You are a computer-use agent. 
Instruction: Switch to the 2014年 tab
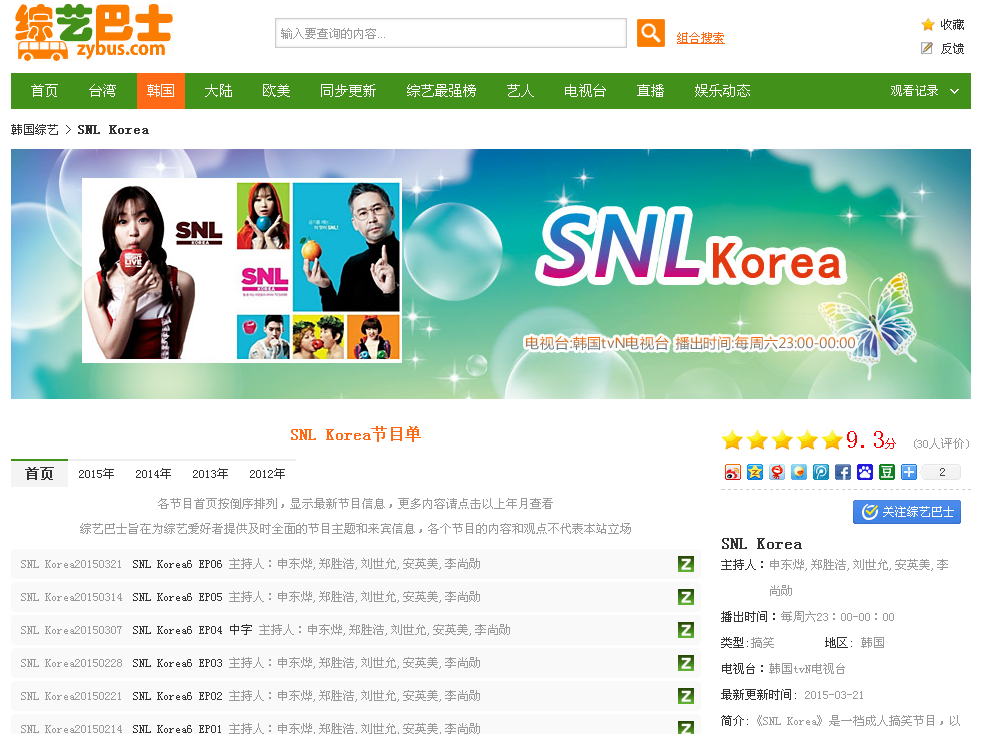coord(153,474)
